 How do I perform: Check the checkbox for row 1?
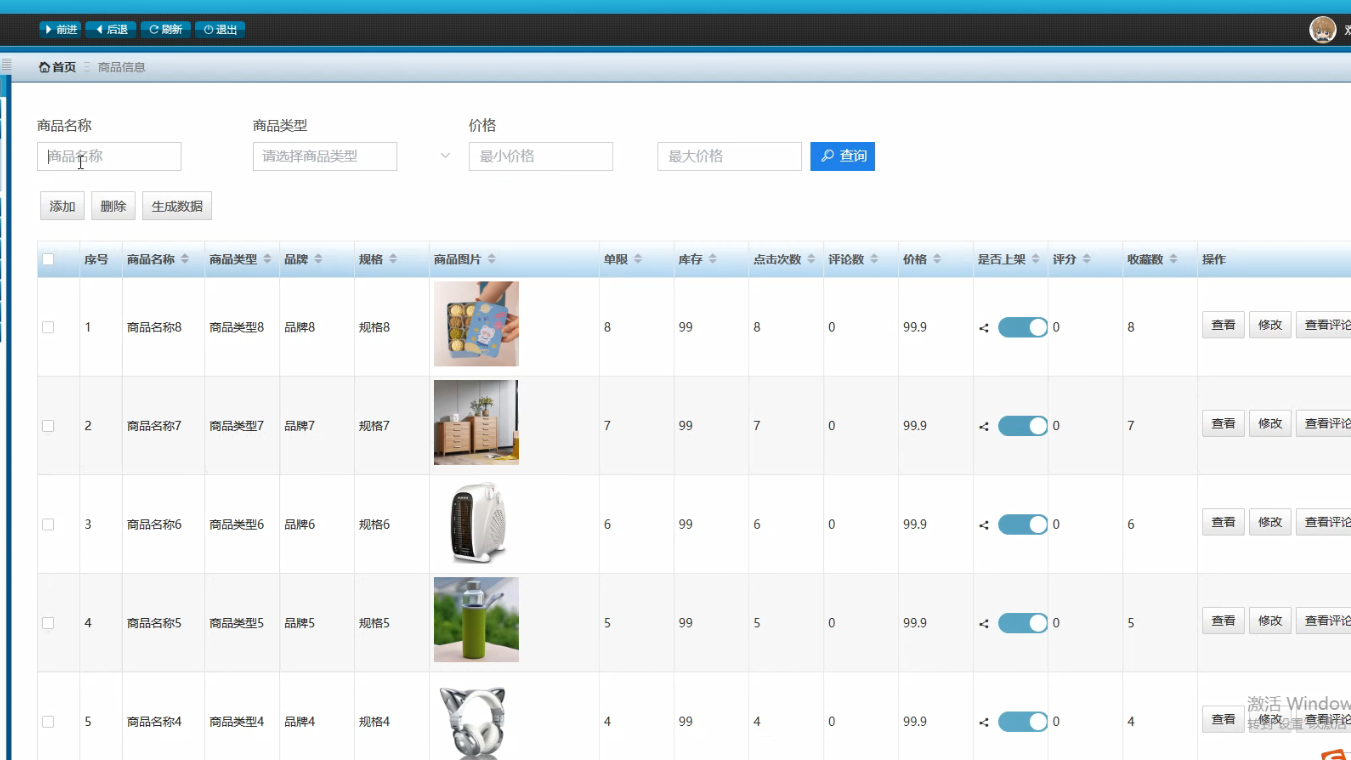pos(48,327)
